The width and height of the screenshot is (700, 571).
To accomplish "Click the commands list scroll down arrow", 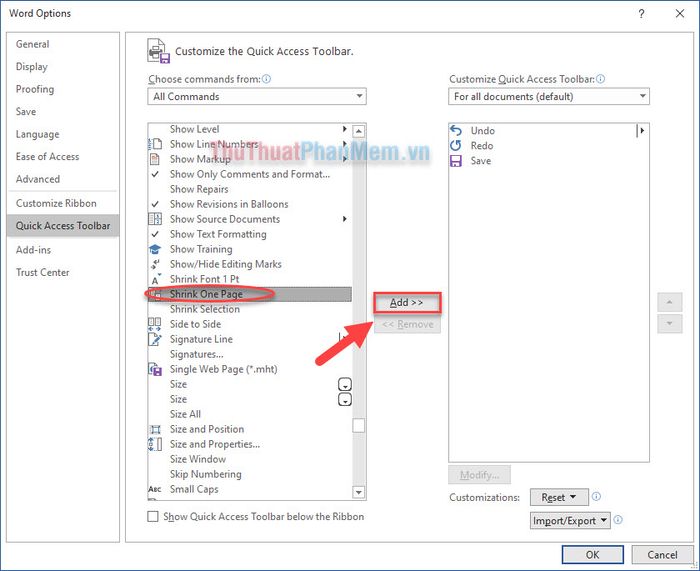I will coord(358,492).
